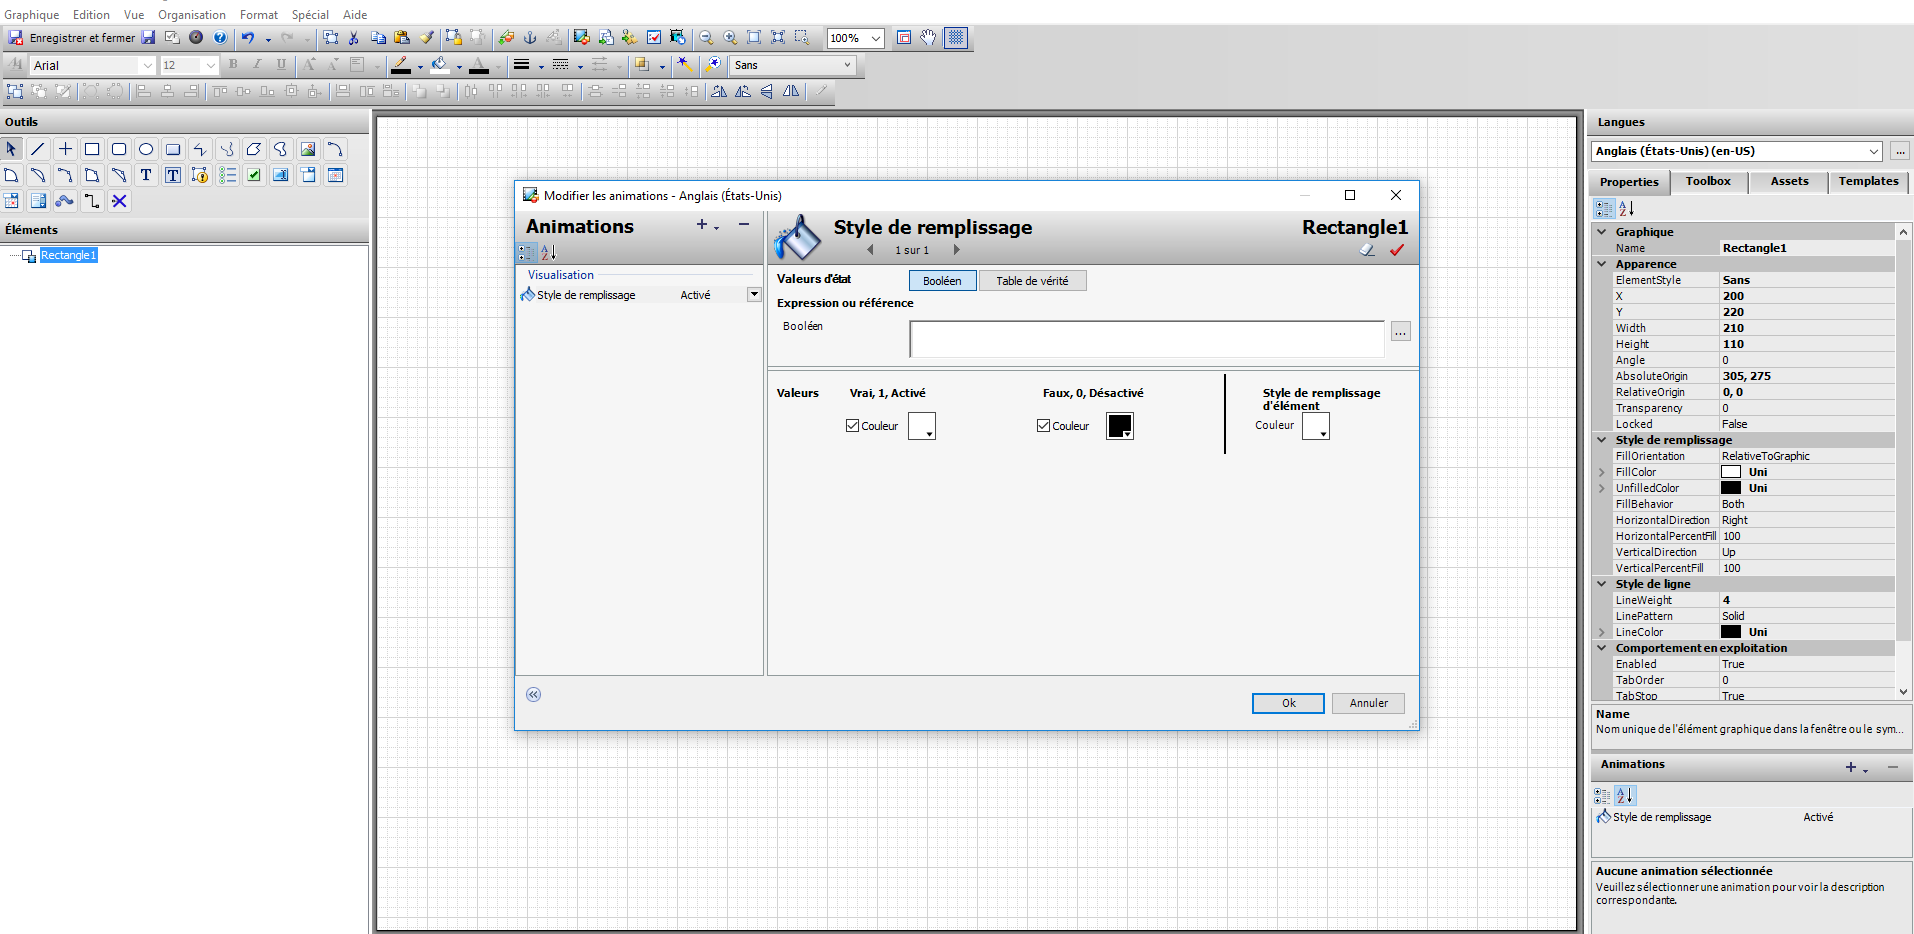Click the Annuler button
The height and width of the screenshot is (934, 1914).
1368,703
